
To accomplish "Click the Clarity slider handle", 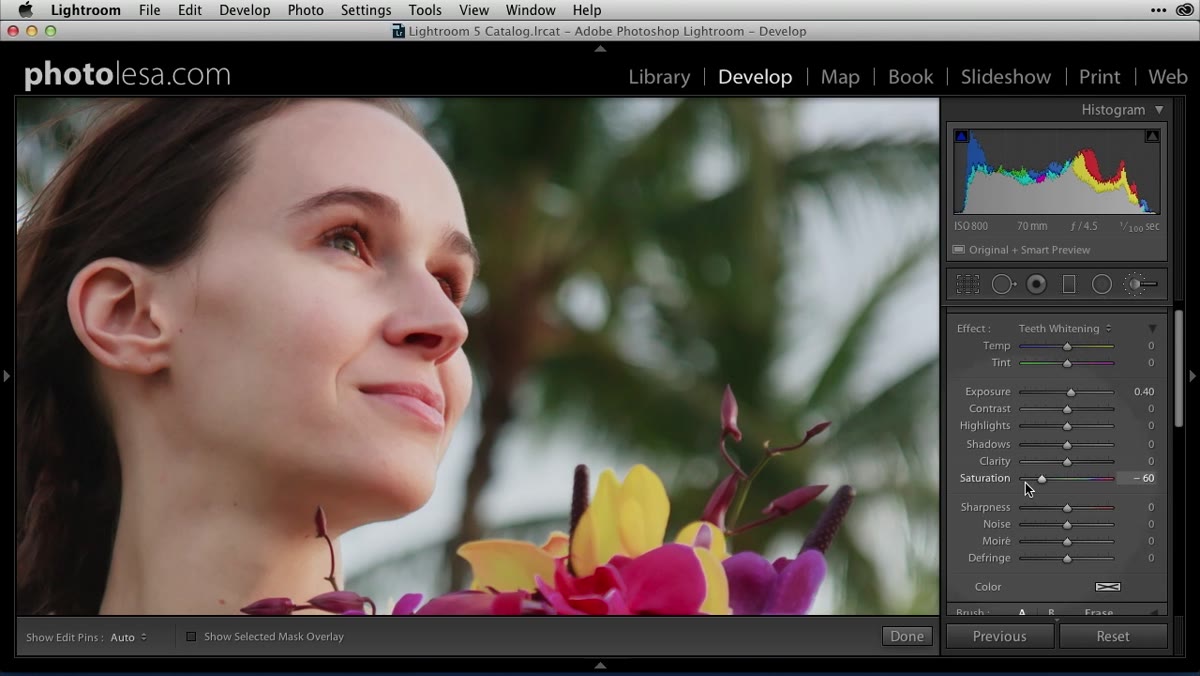I will click(1067, 461).
